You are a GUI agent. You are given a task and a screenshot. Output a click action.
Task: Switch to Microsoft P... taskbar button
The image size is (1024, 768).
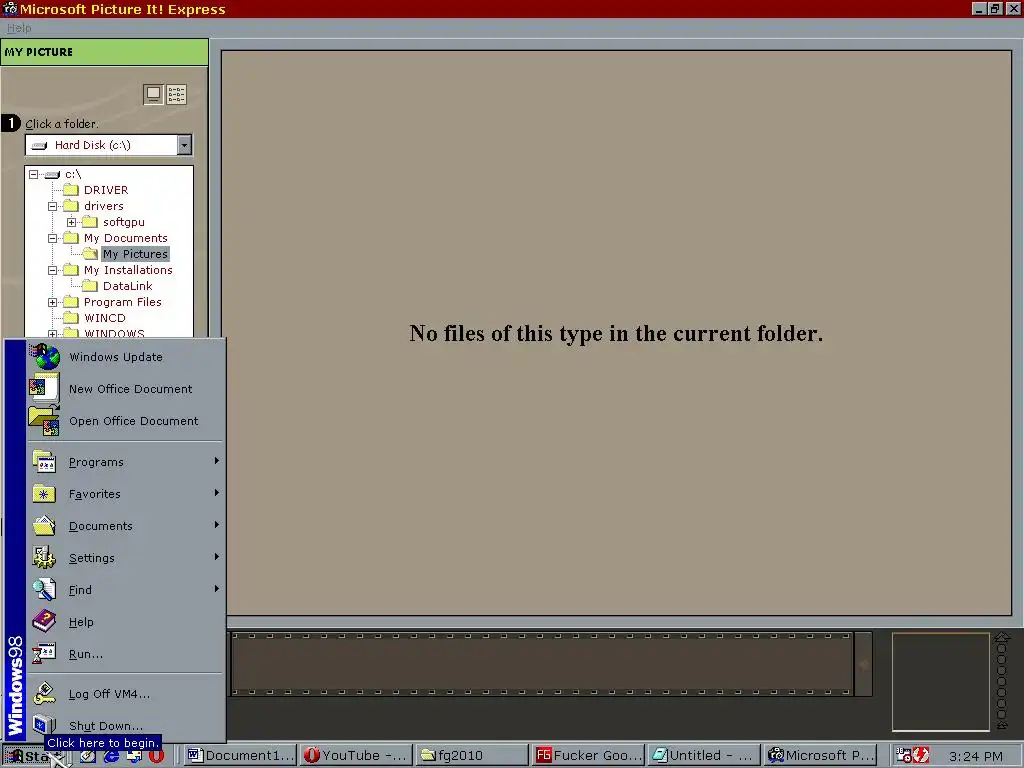[820, 756]
